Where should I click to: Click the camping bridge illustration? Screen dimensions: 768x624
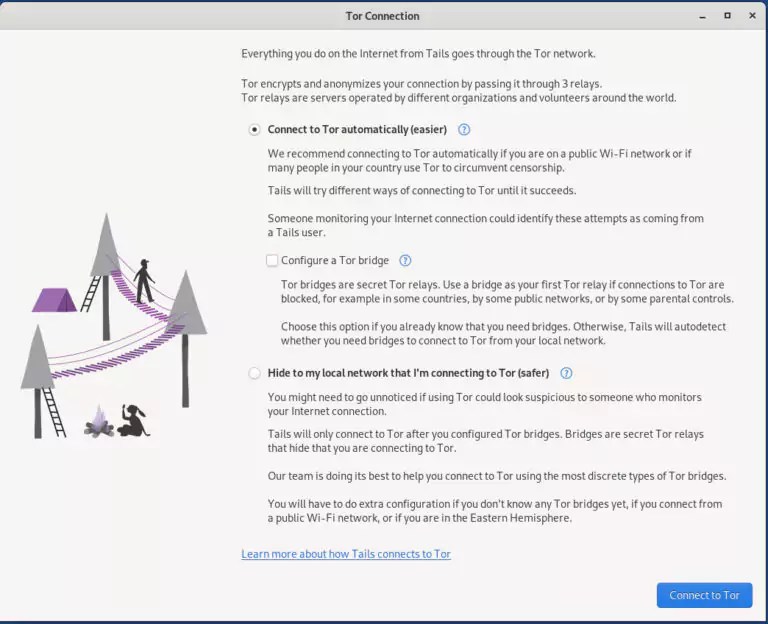(114, 326)
